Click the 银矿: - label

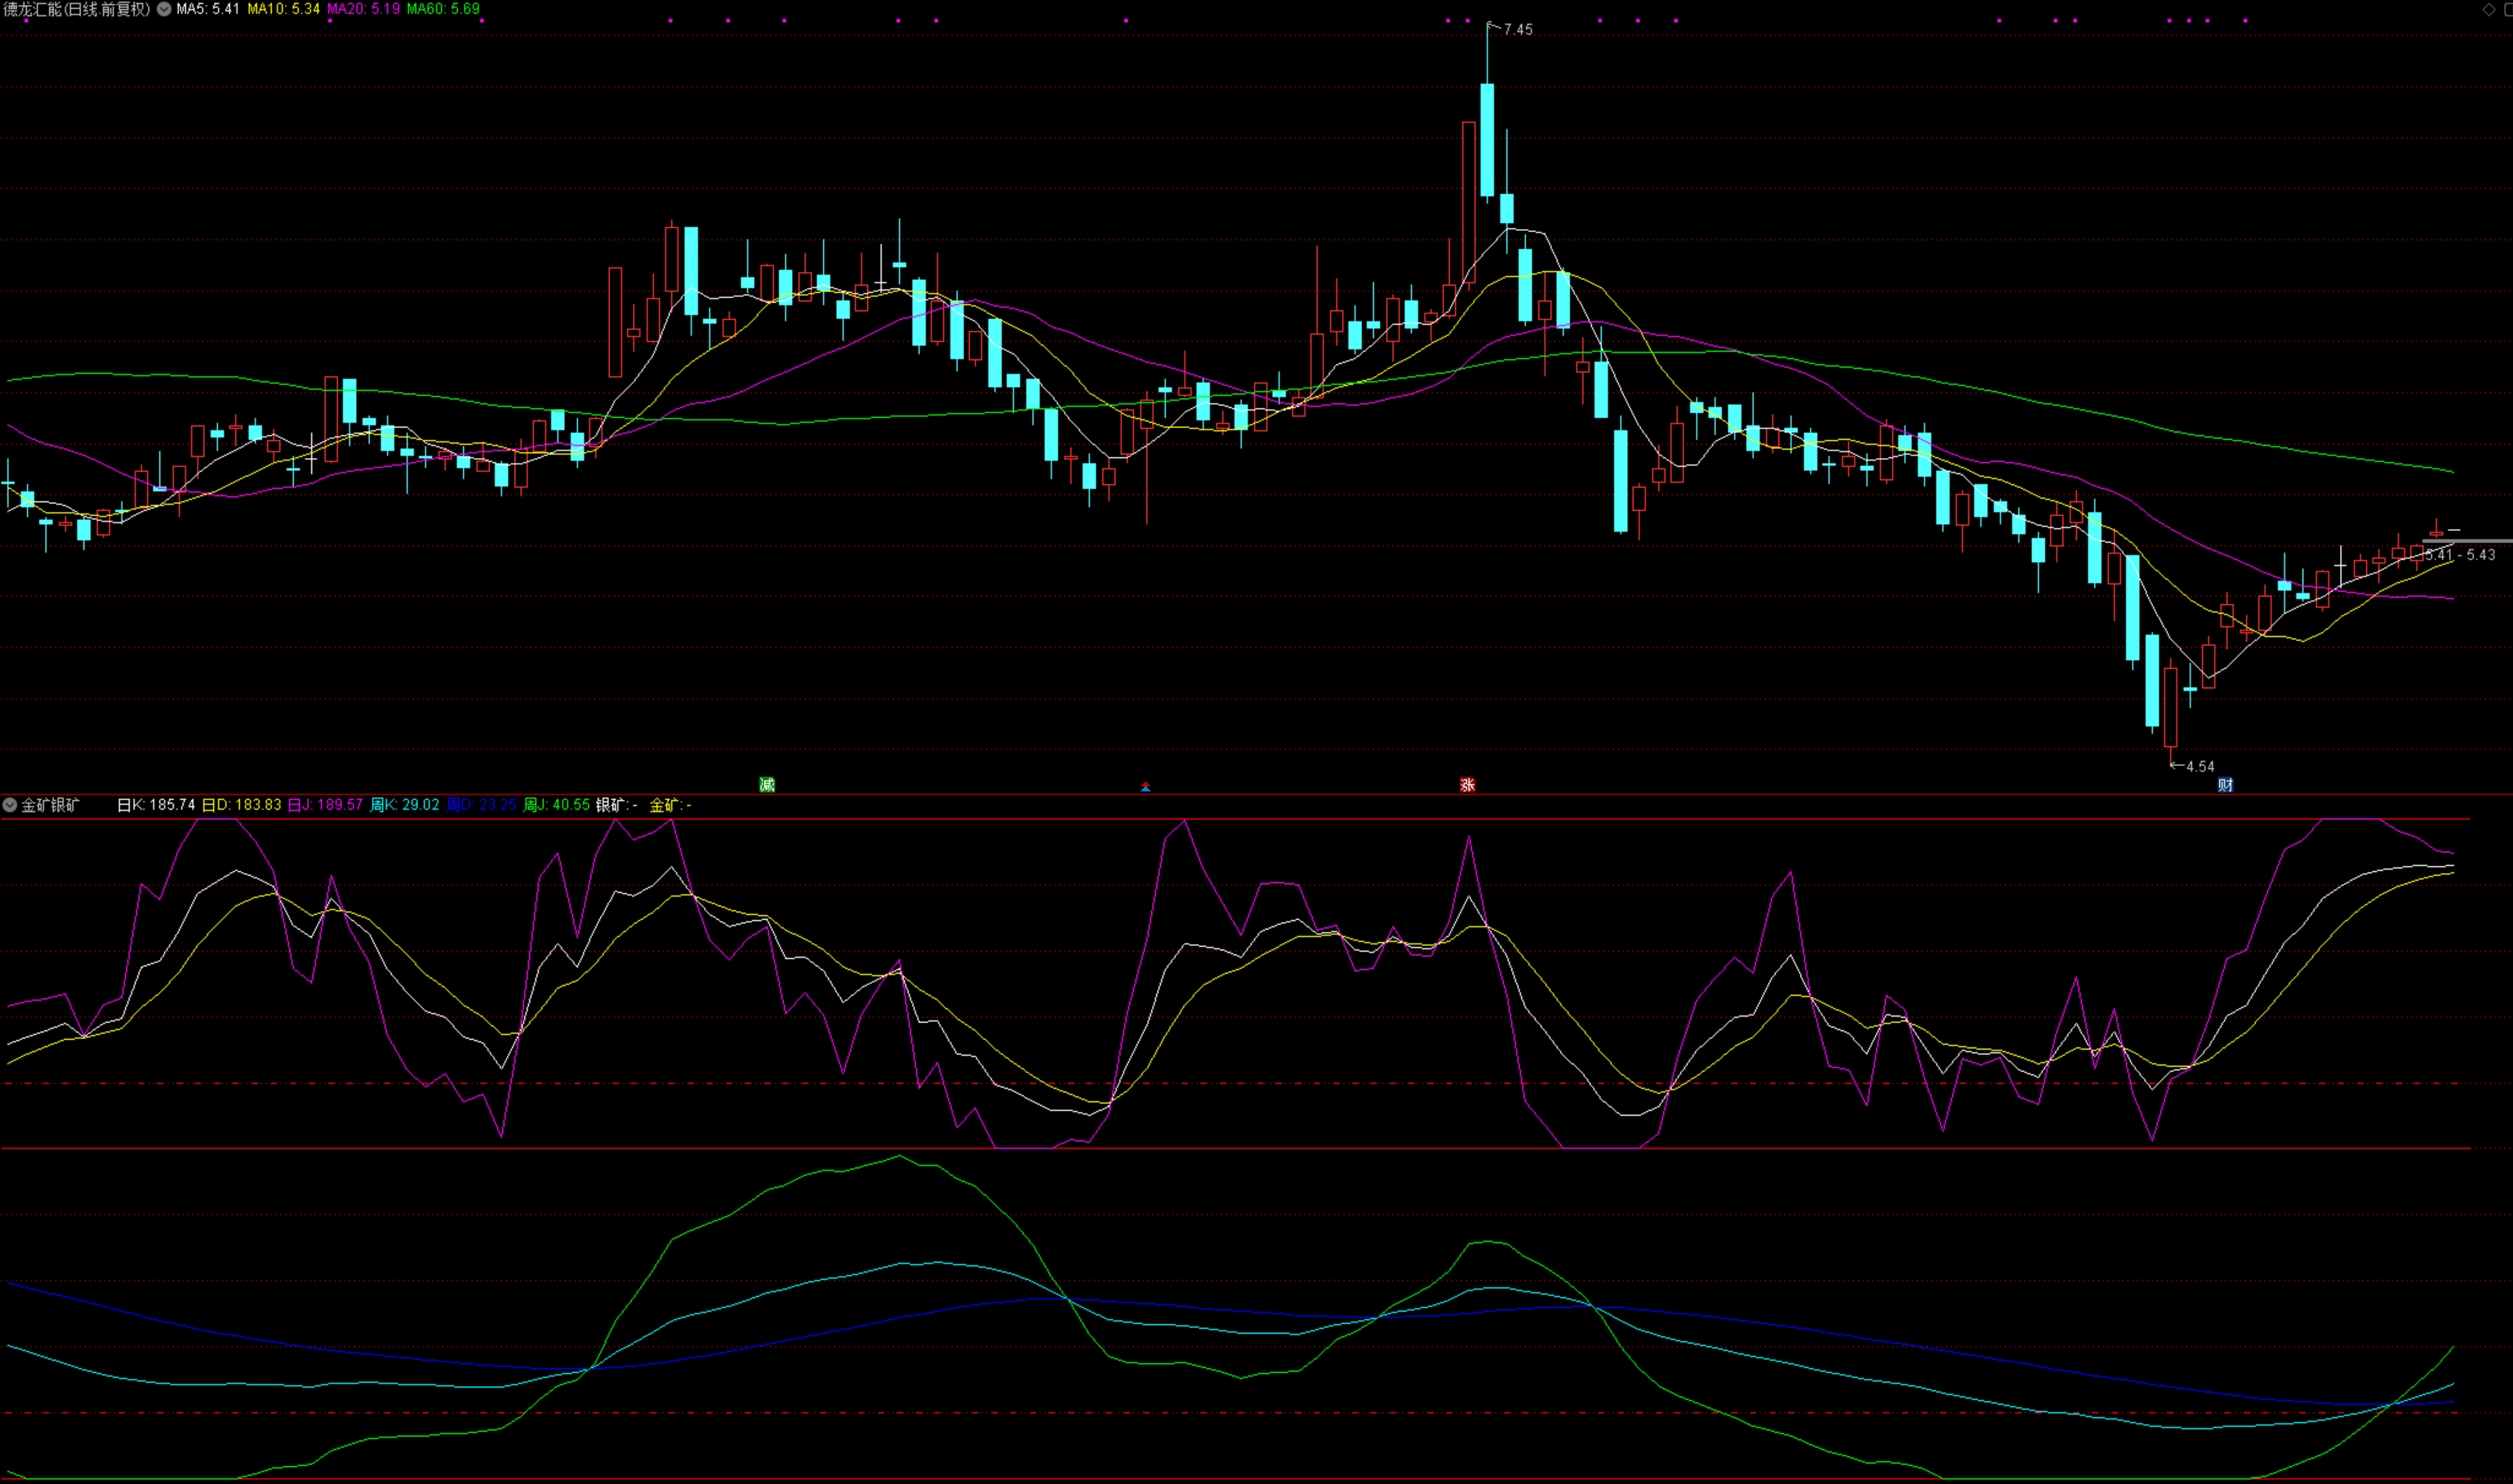point(617,805)
